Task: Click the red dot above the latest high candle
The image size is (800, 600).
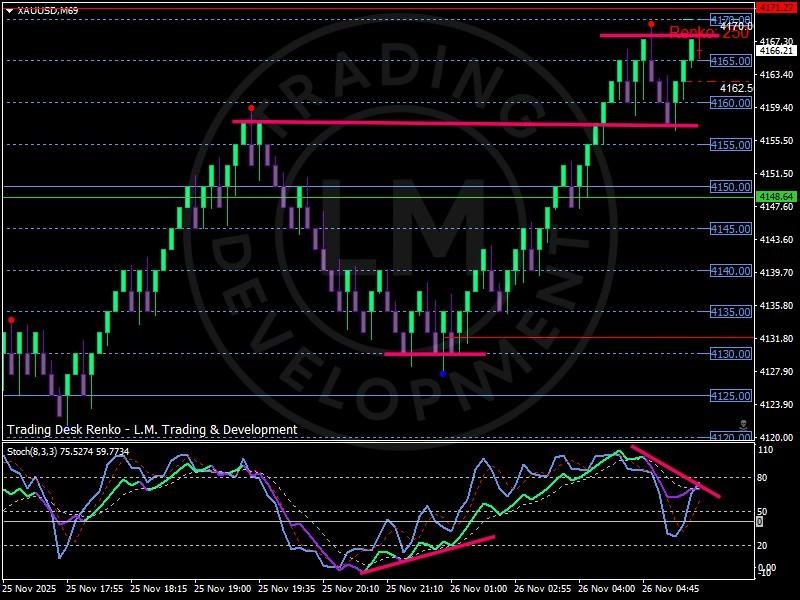Action: (x=651, y=24)
